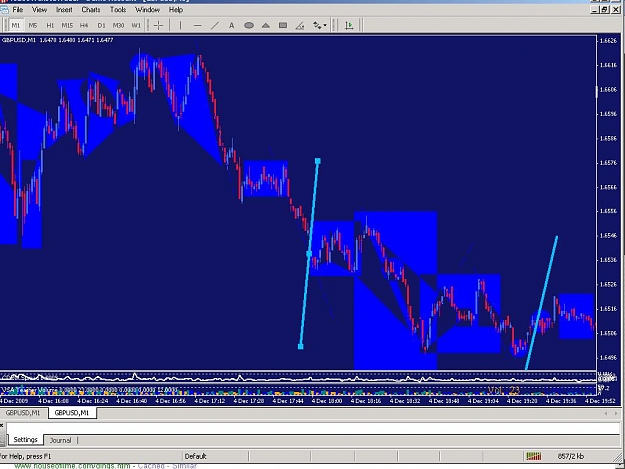Switch chart to M30 timeframe
625x469 pixels.
click(118, 26)
